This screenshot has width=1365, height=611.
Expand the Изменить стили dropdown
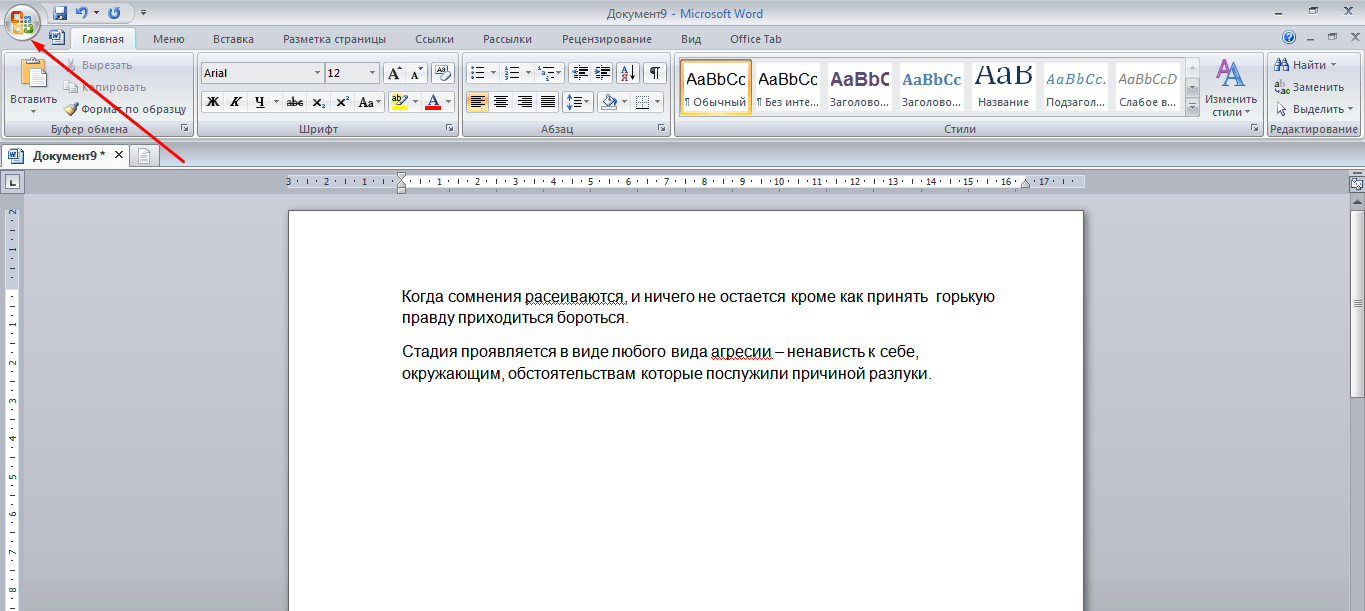click(1230, 88)
